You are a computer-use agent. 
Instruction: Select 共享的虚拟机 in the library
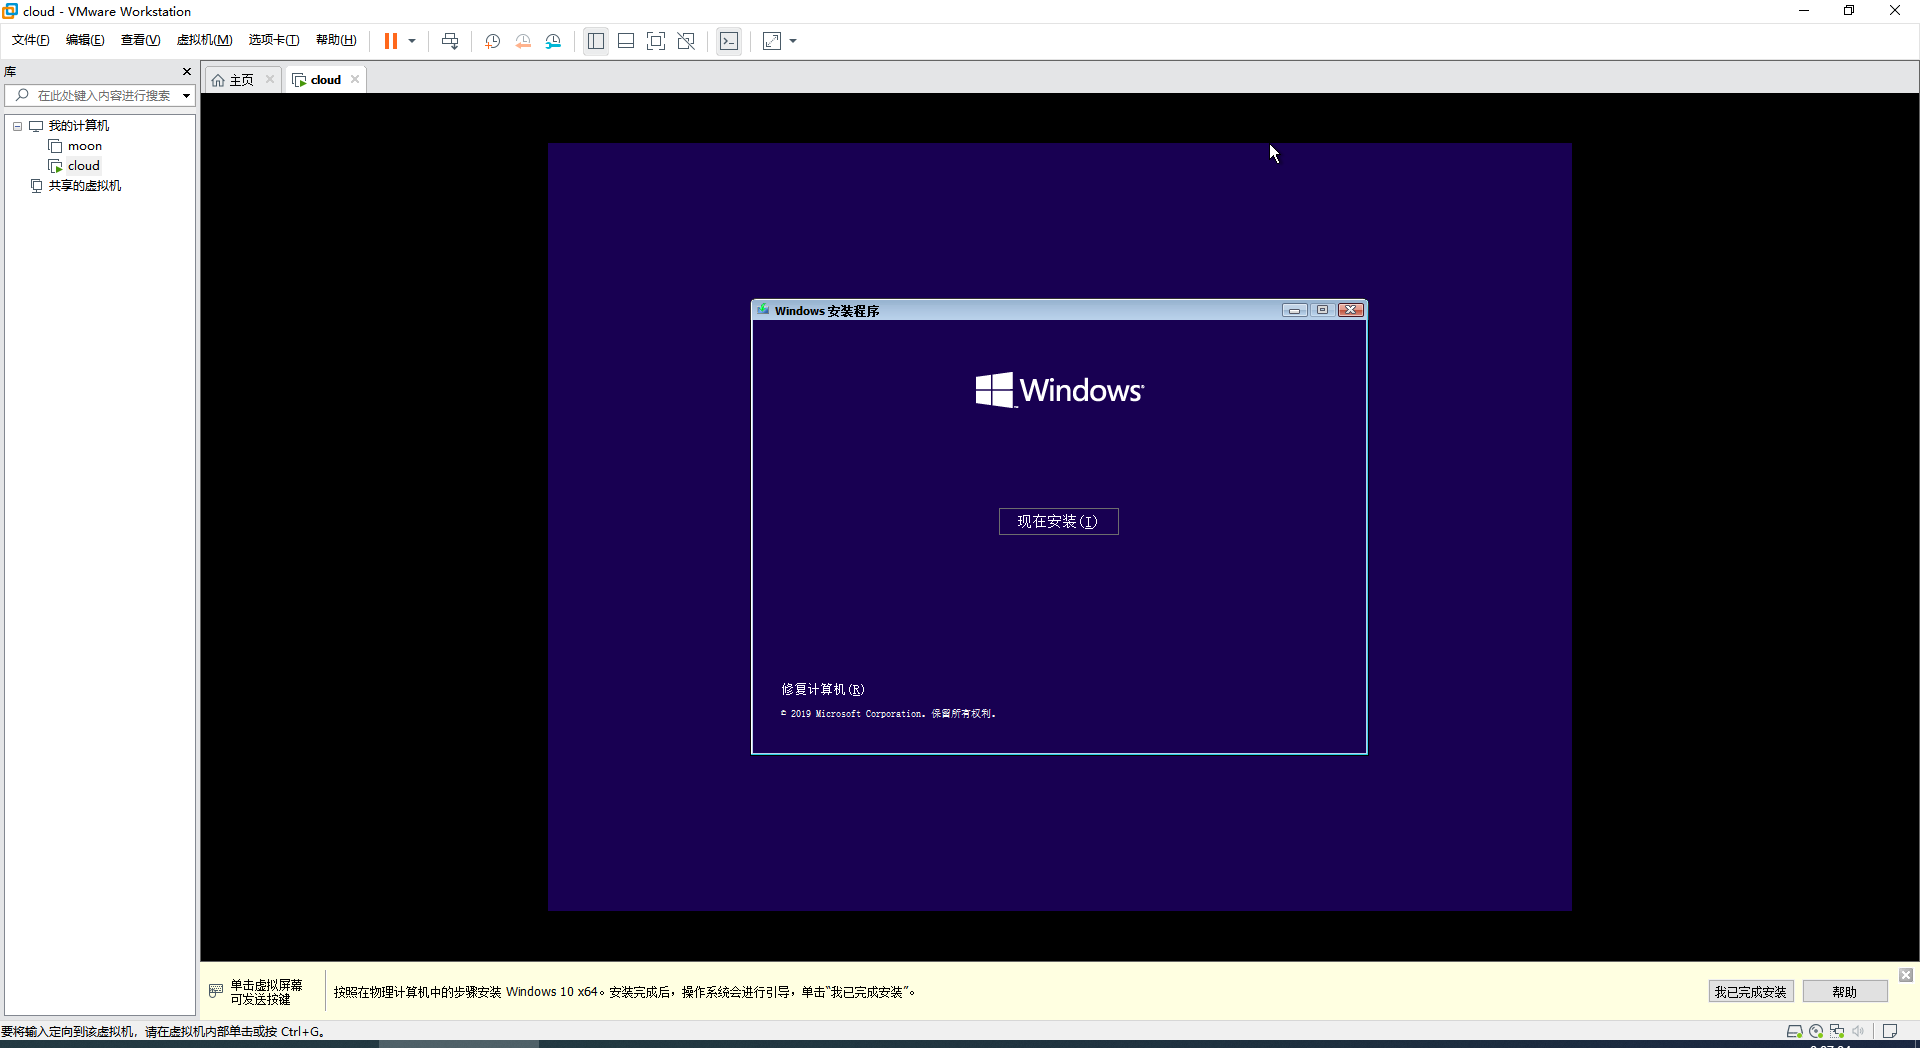coord(85,186)
